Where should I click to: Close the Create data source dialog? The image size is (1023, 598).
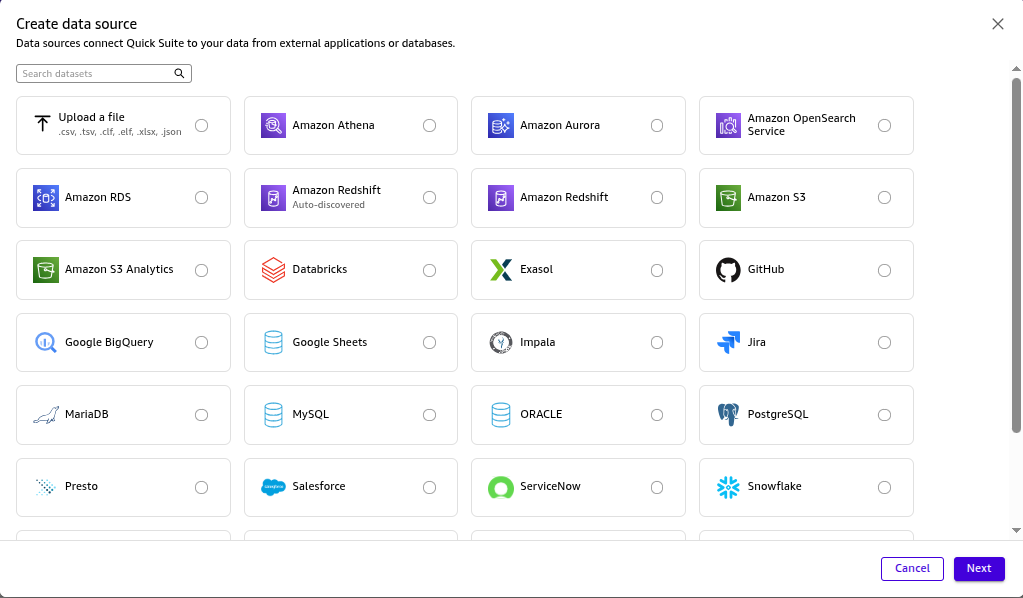click(997, 24)
